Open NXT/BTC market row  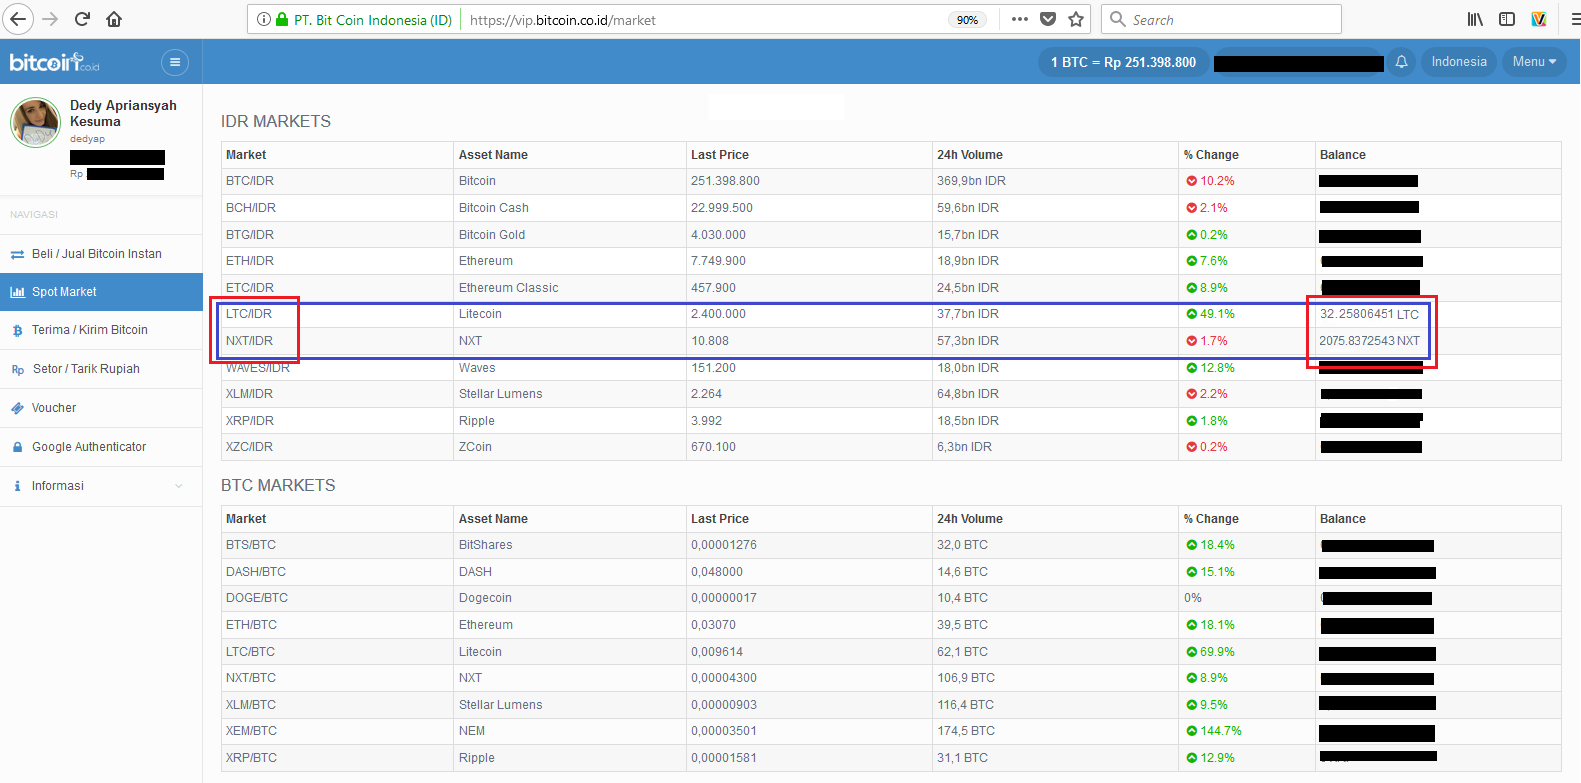pyautogui.click(x=890, y=678)
